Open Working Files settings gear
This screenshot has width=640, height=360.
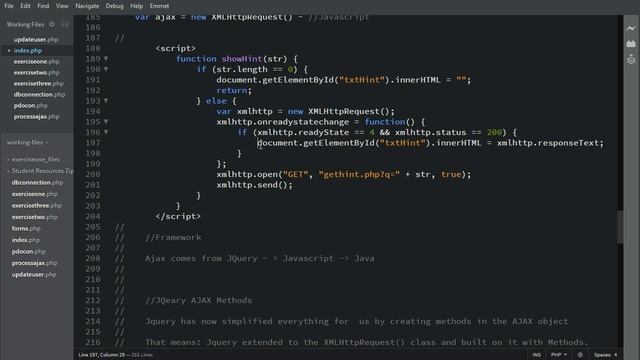52,24
